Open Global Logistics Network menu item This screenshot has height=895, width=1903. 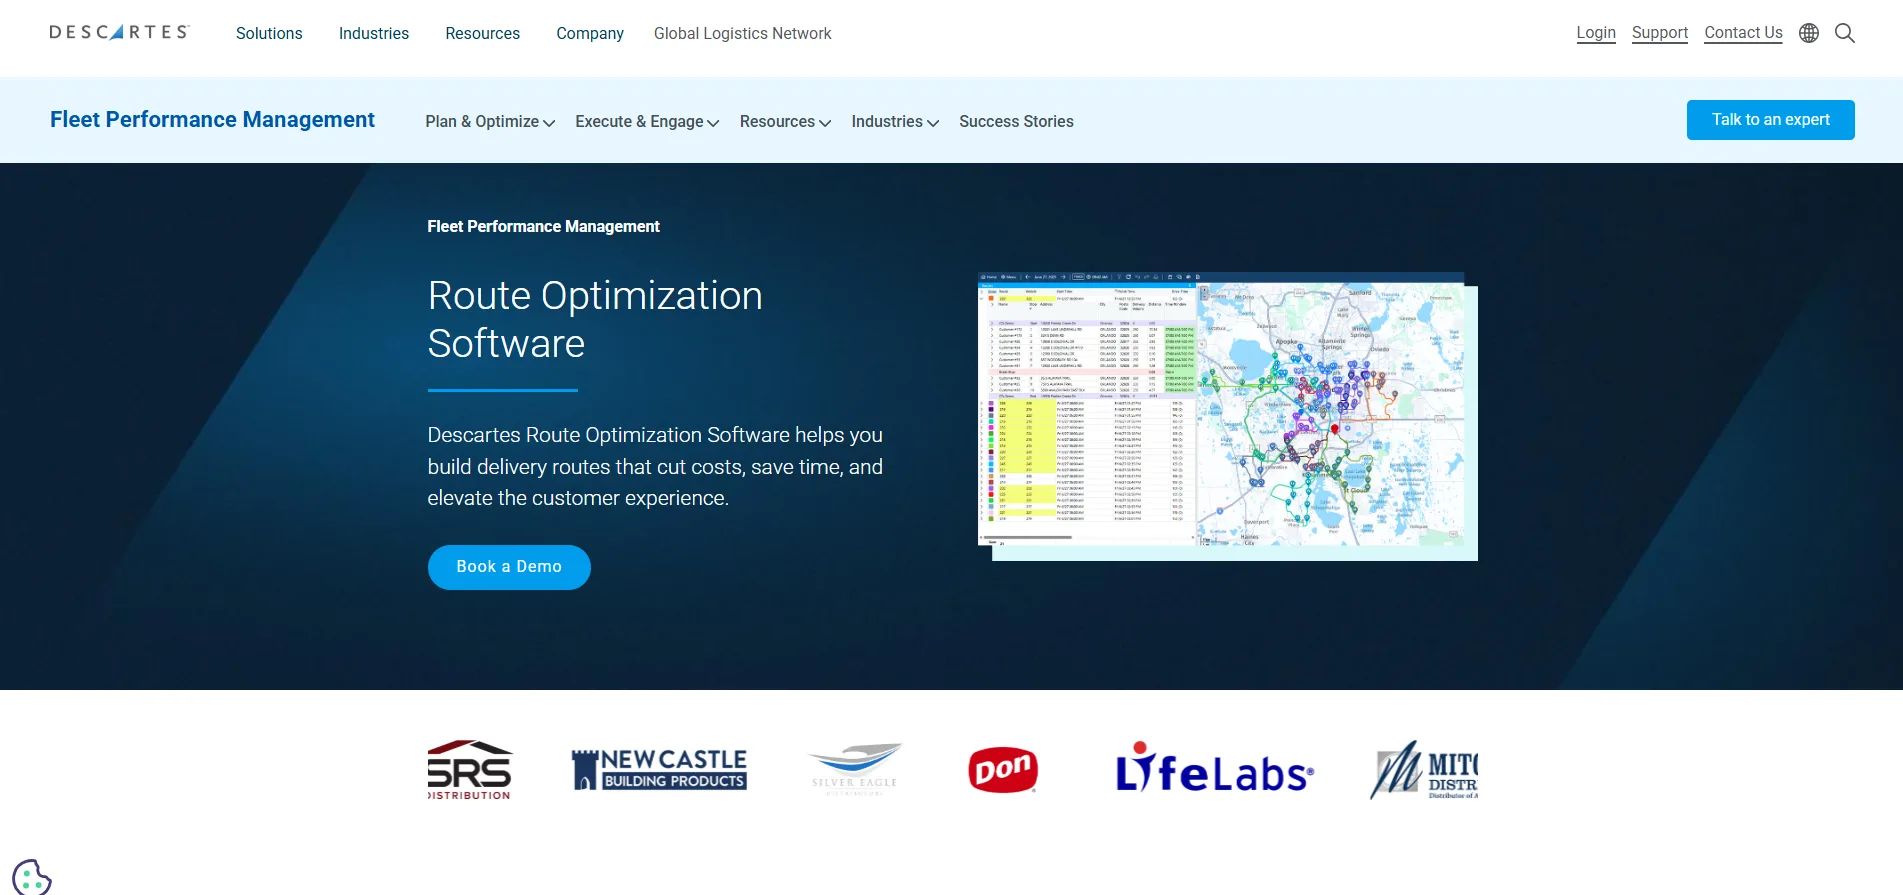click(x=742, y=33)
